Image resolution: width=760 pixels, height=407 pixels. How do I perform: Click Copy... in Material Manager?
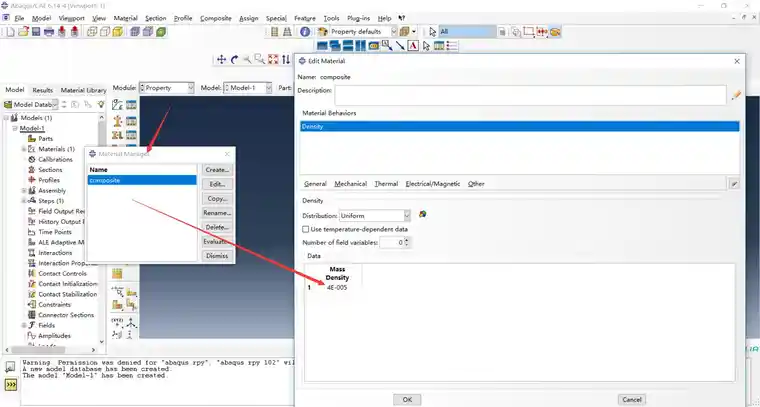tap(217, 199)
